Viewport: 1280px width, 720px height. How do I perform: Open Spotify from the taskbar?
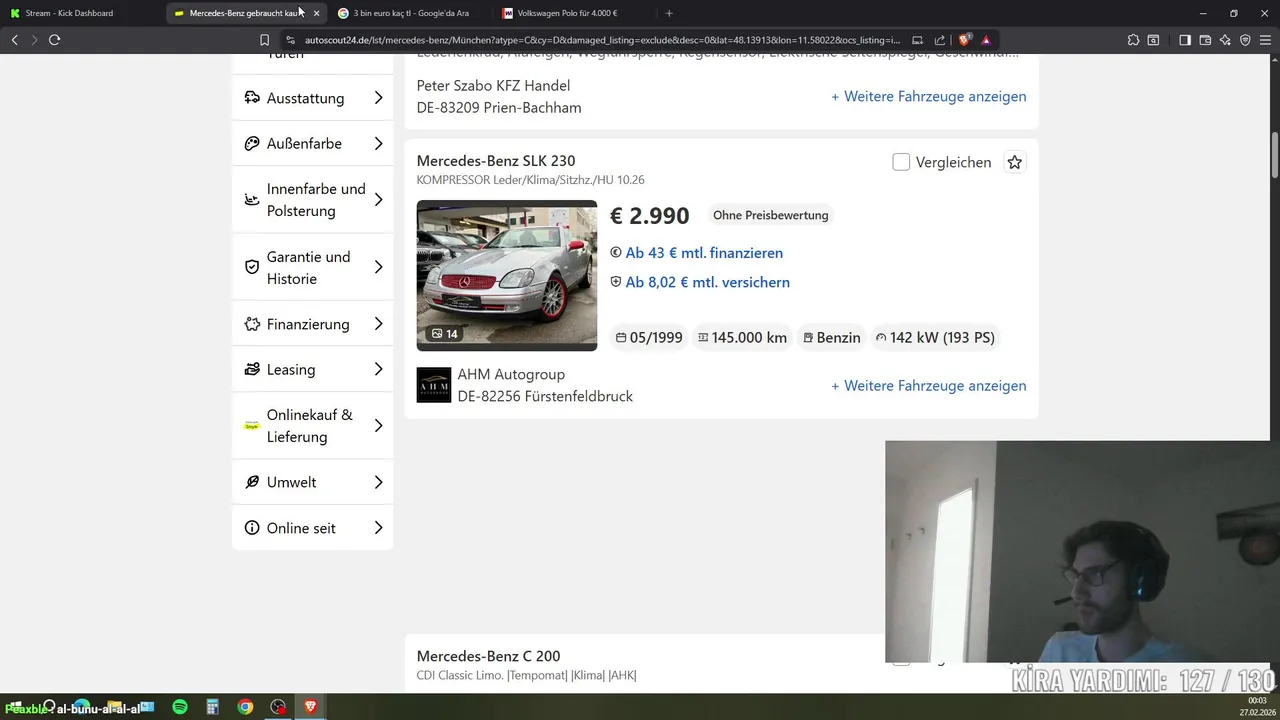(x=180, y=707)
